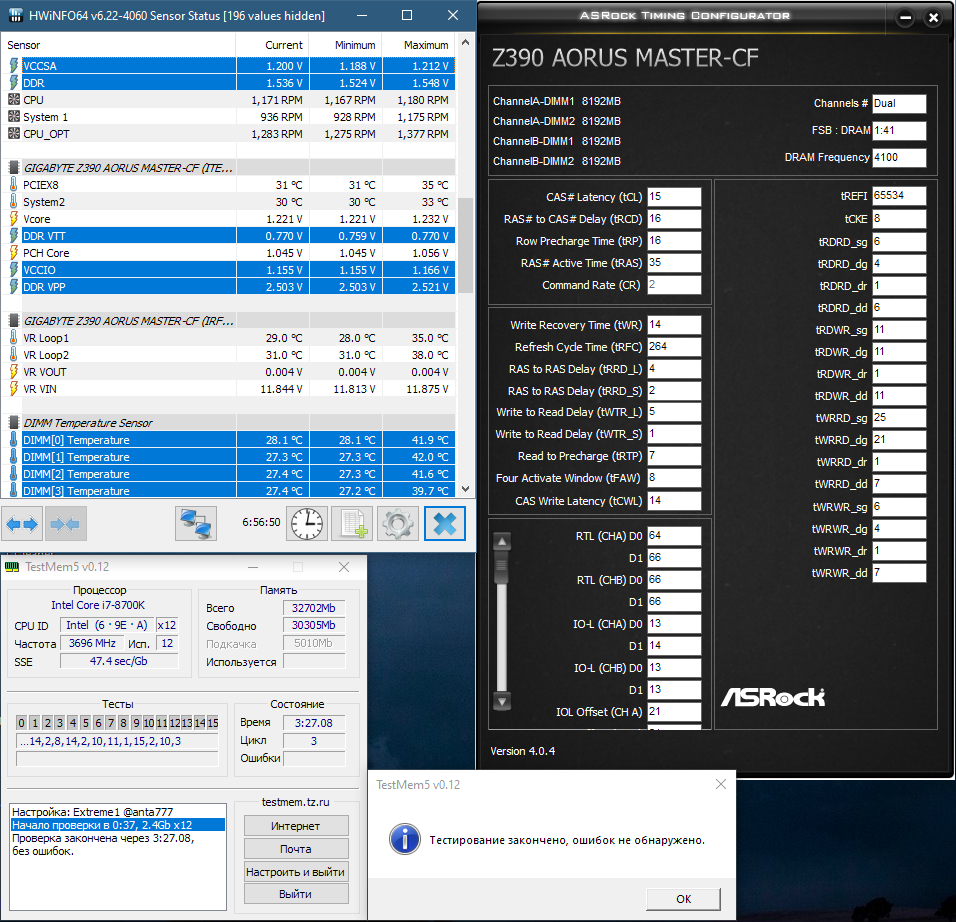Image resolution: width=956 pixels, height=922 pixels.
Task: Click the DIMM[3] Temperature sensor row
Action: pos(232,490)
